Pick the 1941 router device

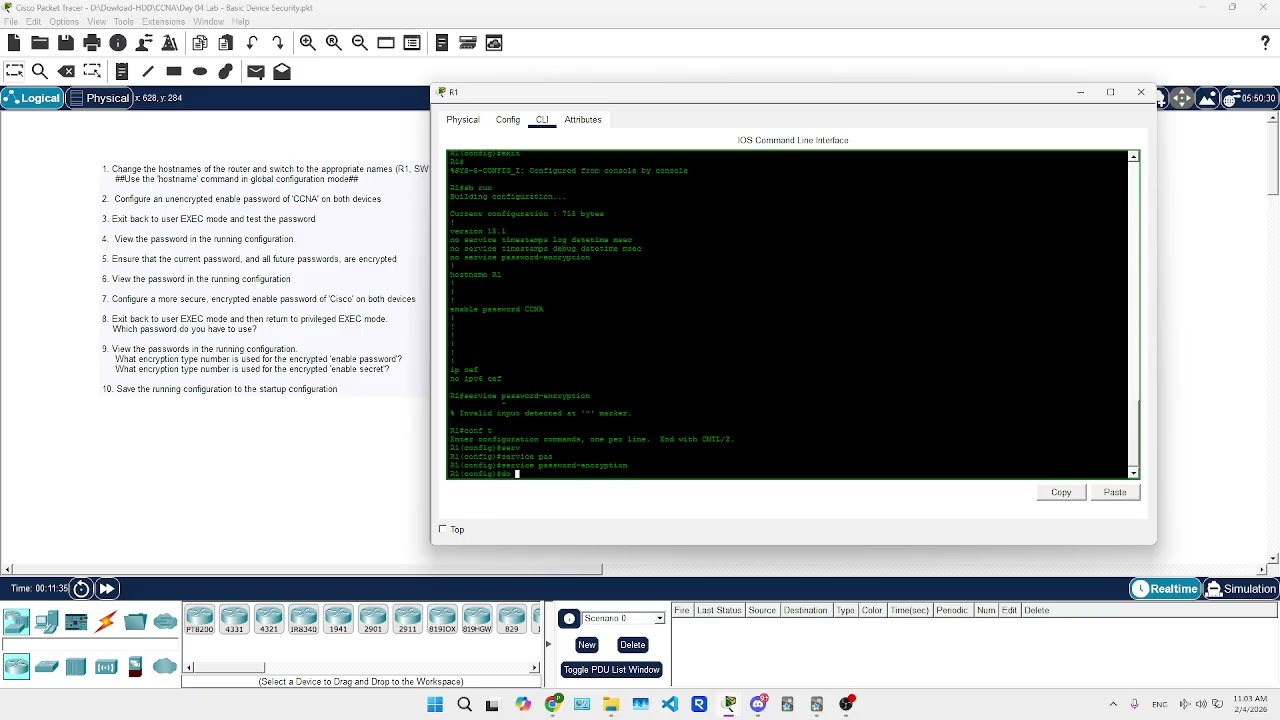click(338, 620)
